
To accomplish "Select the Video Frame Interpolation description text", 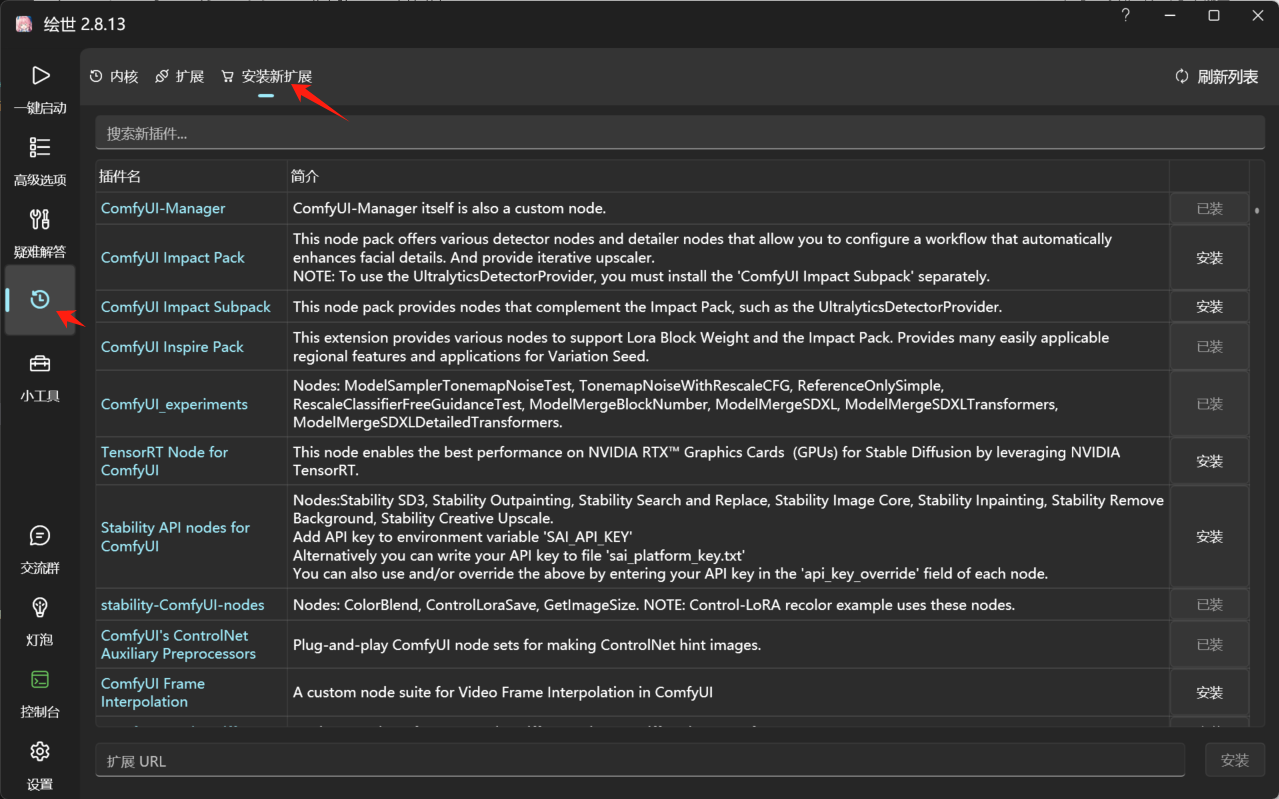I will pos(503,692).
